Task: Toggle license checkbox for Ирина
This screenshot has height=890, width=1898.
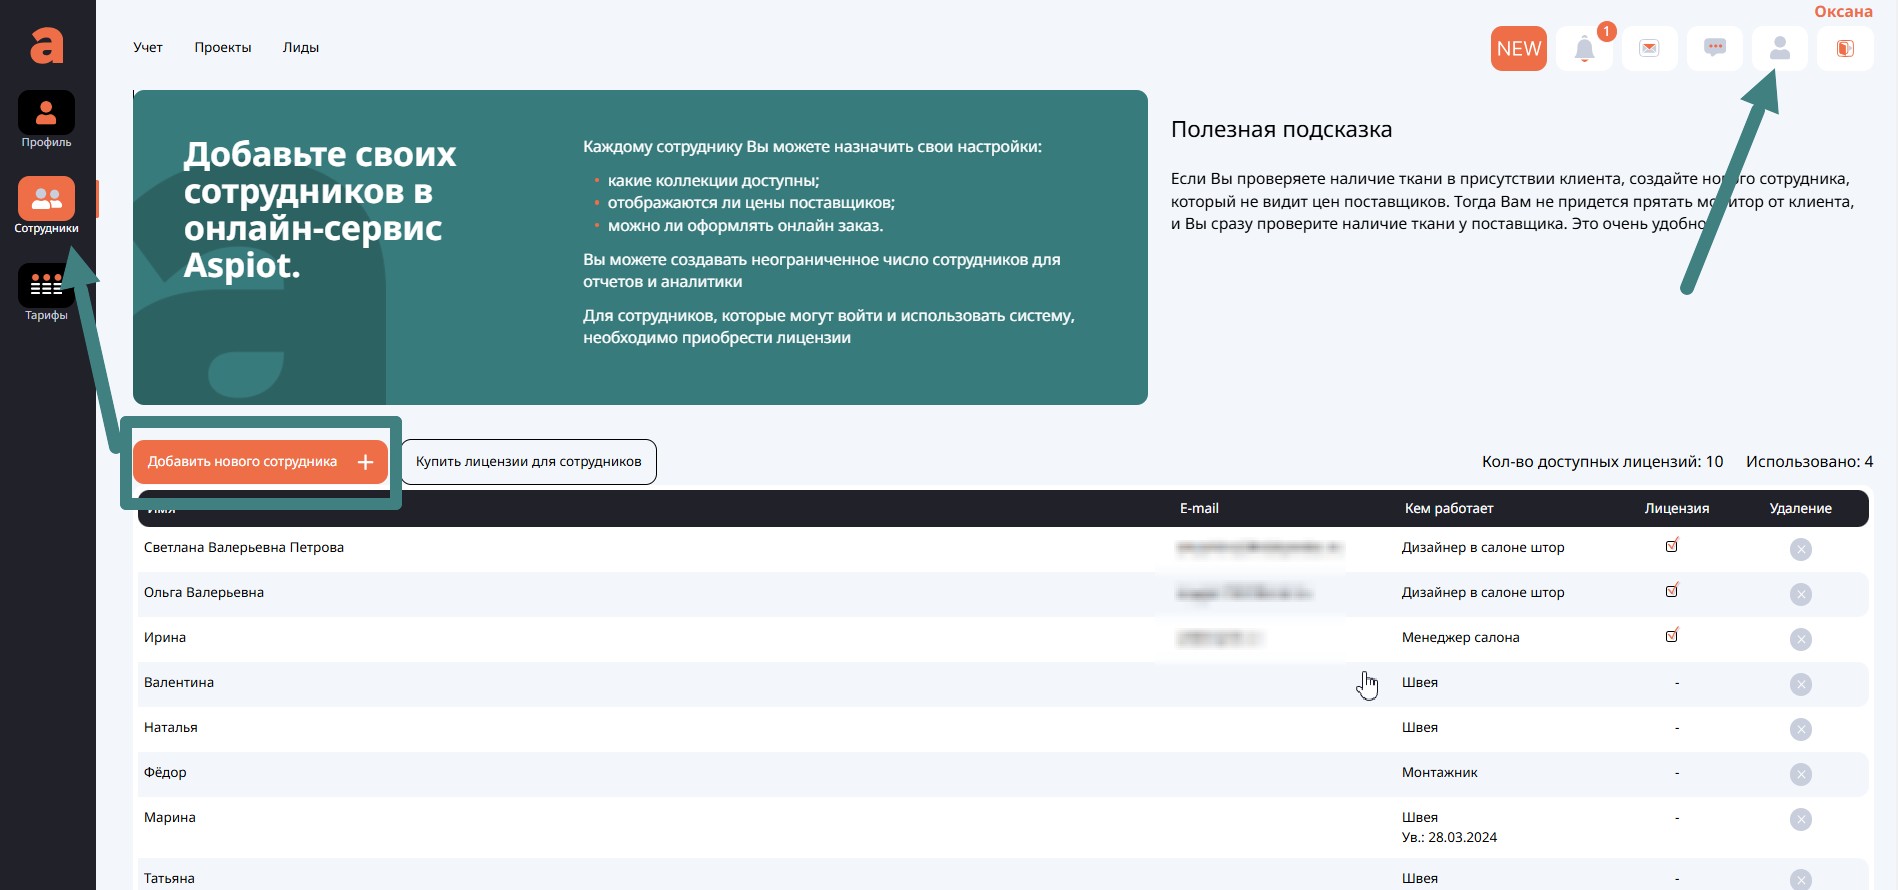Action: tap(1671, 636)
